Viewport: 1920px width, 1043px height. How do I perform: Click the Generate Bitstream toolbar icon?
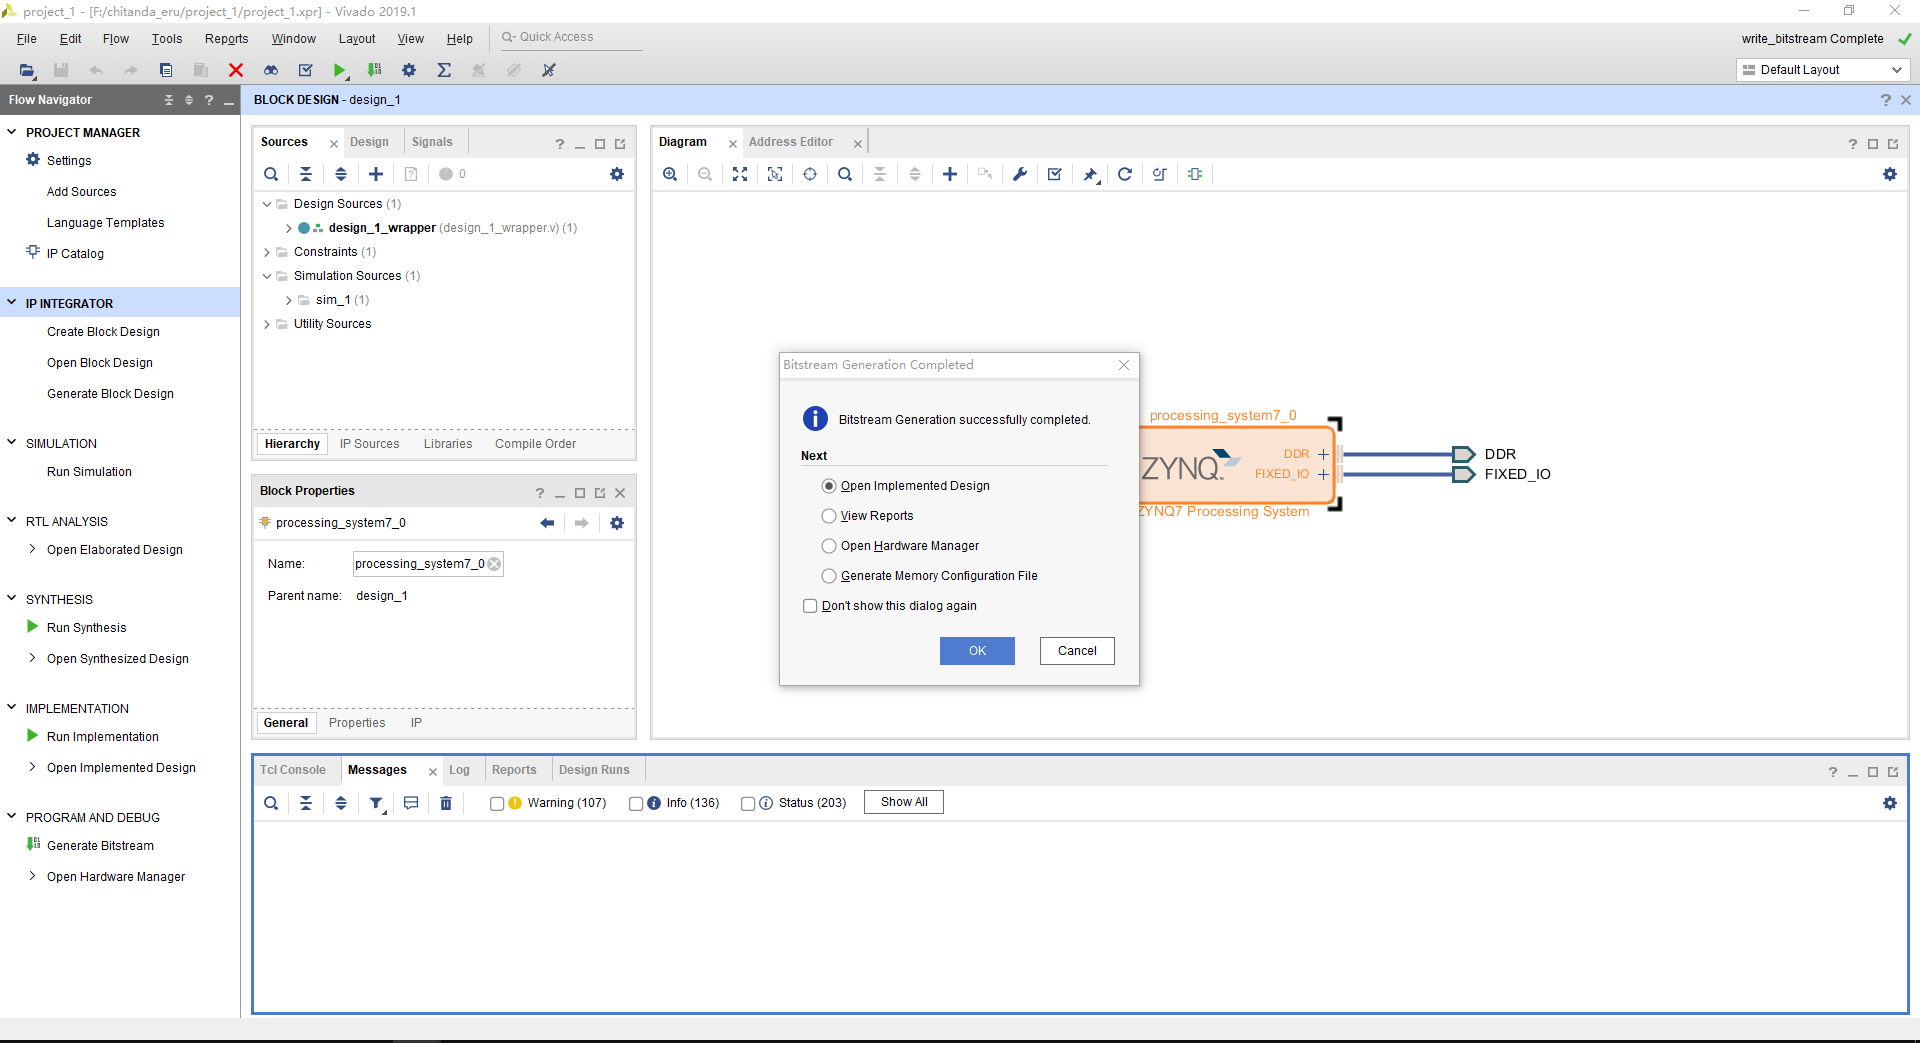click(374, 70)
